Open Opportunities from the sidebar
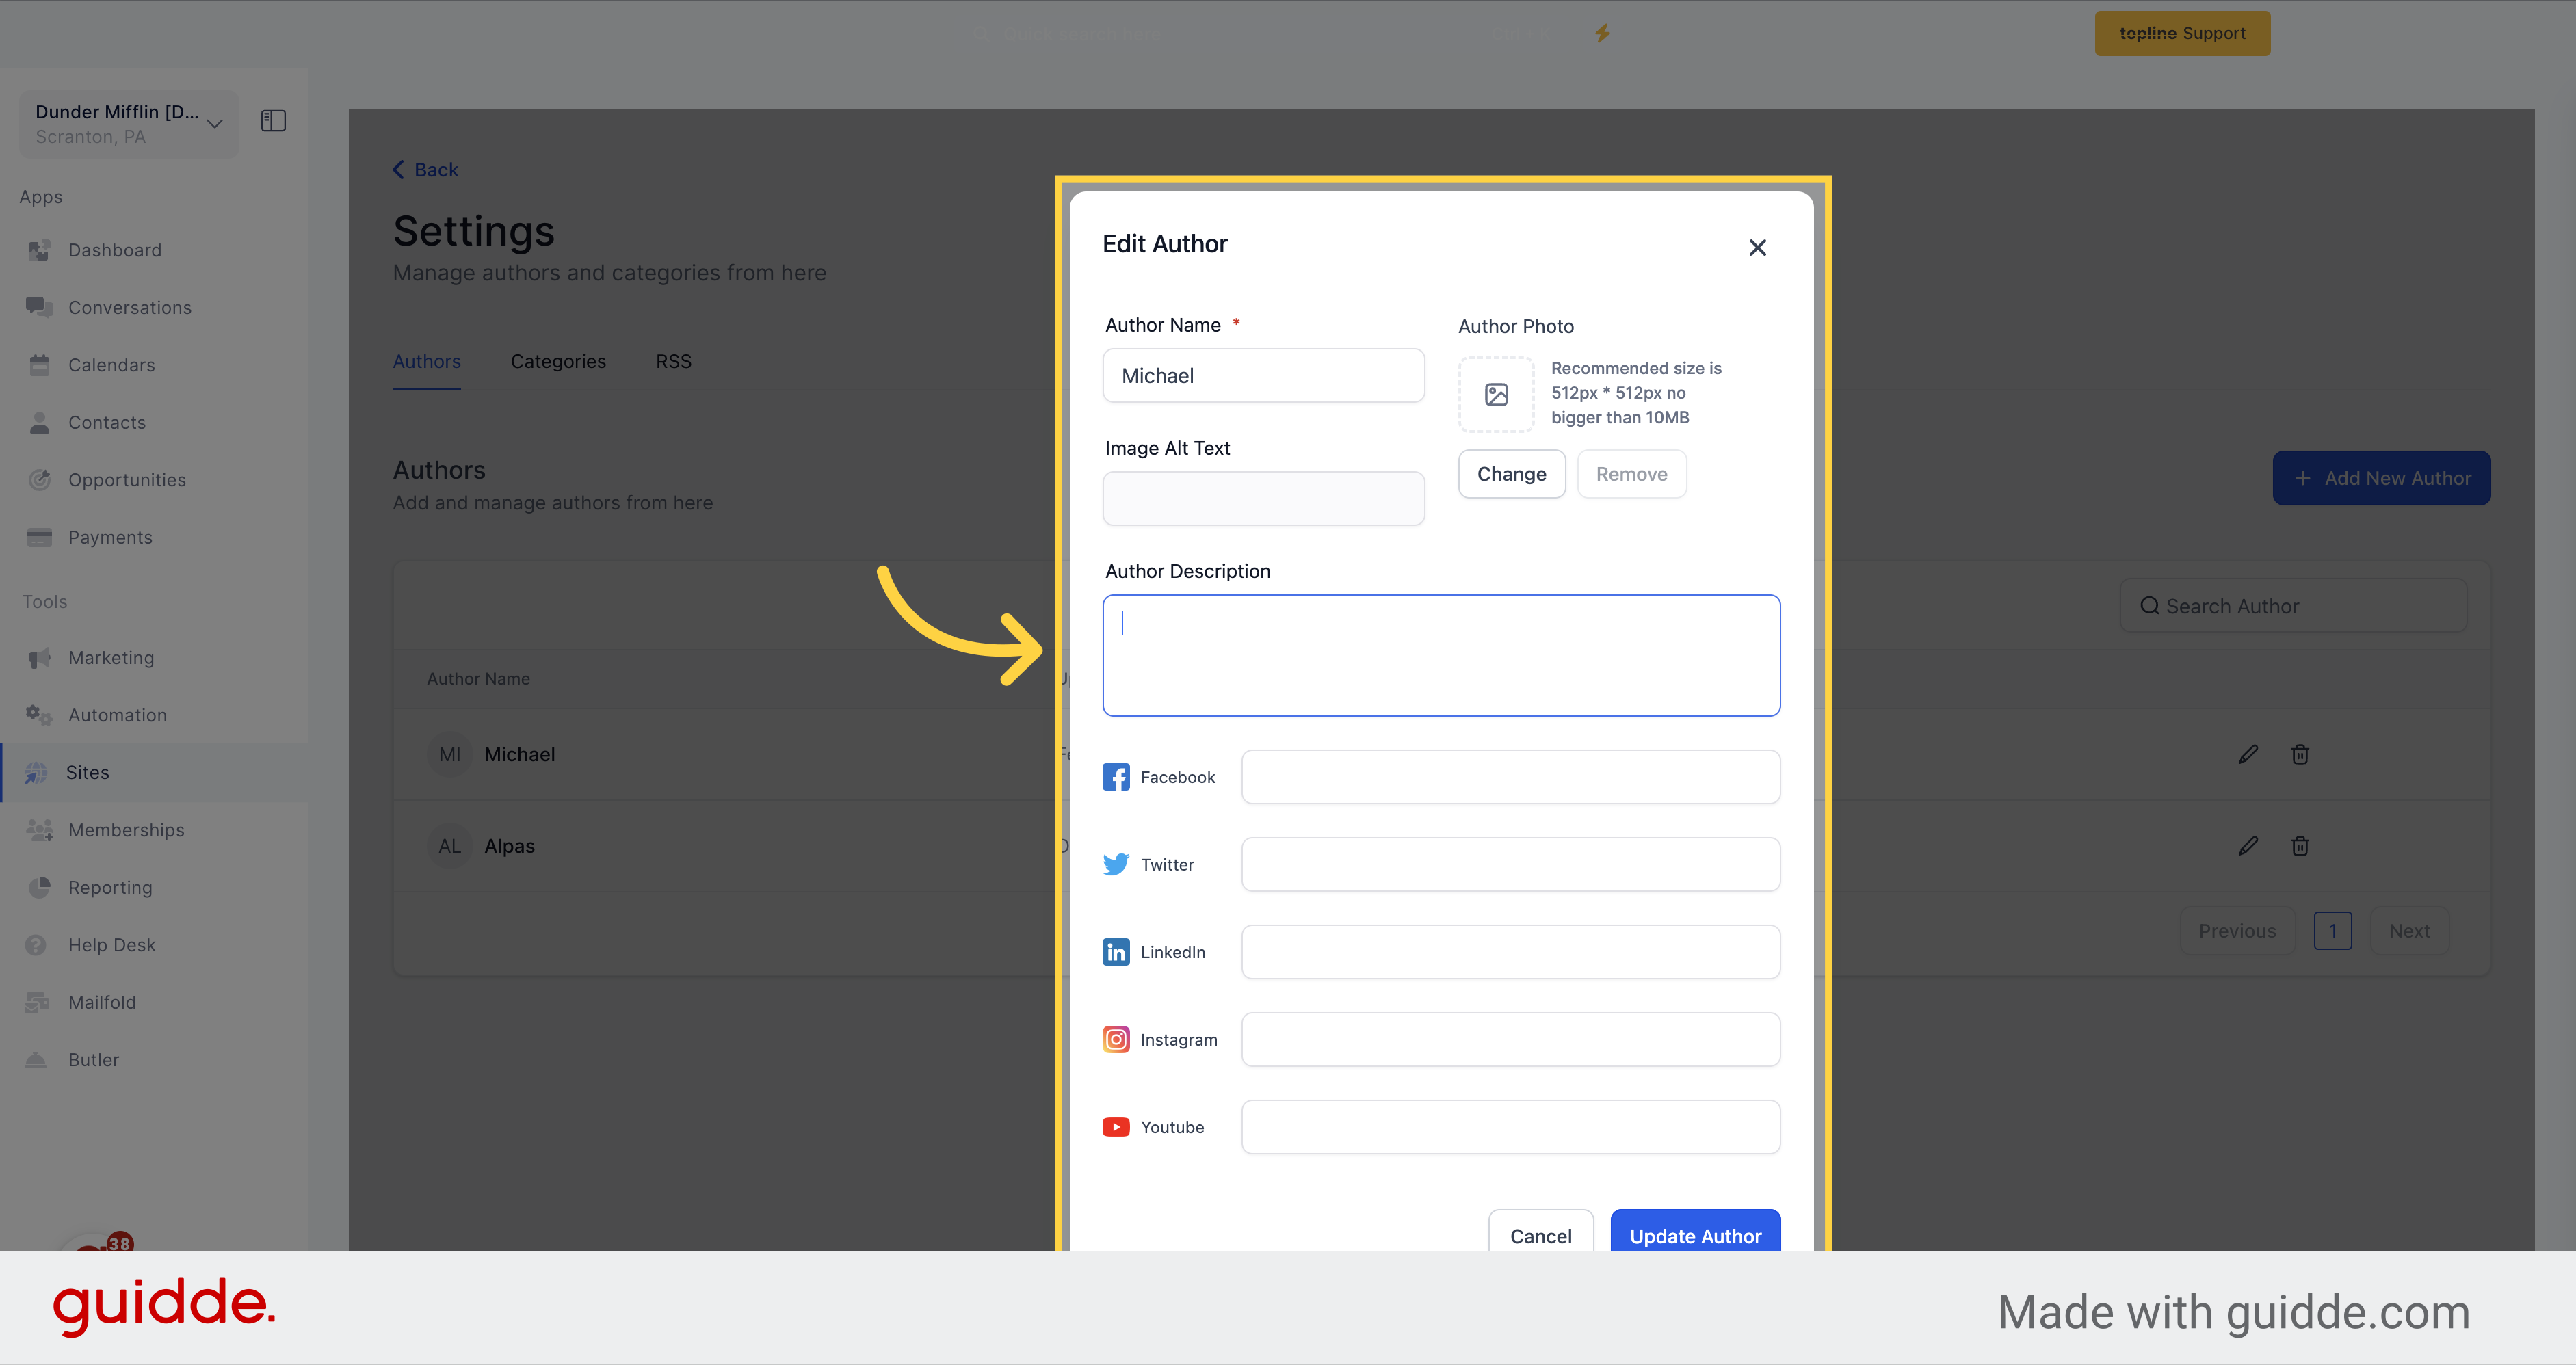The width and height of the screenshot is (2576, 1365). 154,480
